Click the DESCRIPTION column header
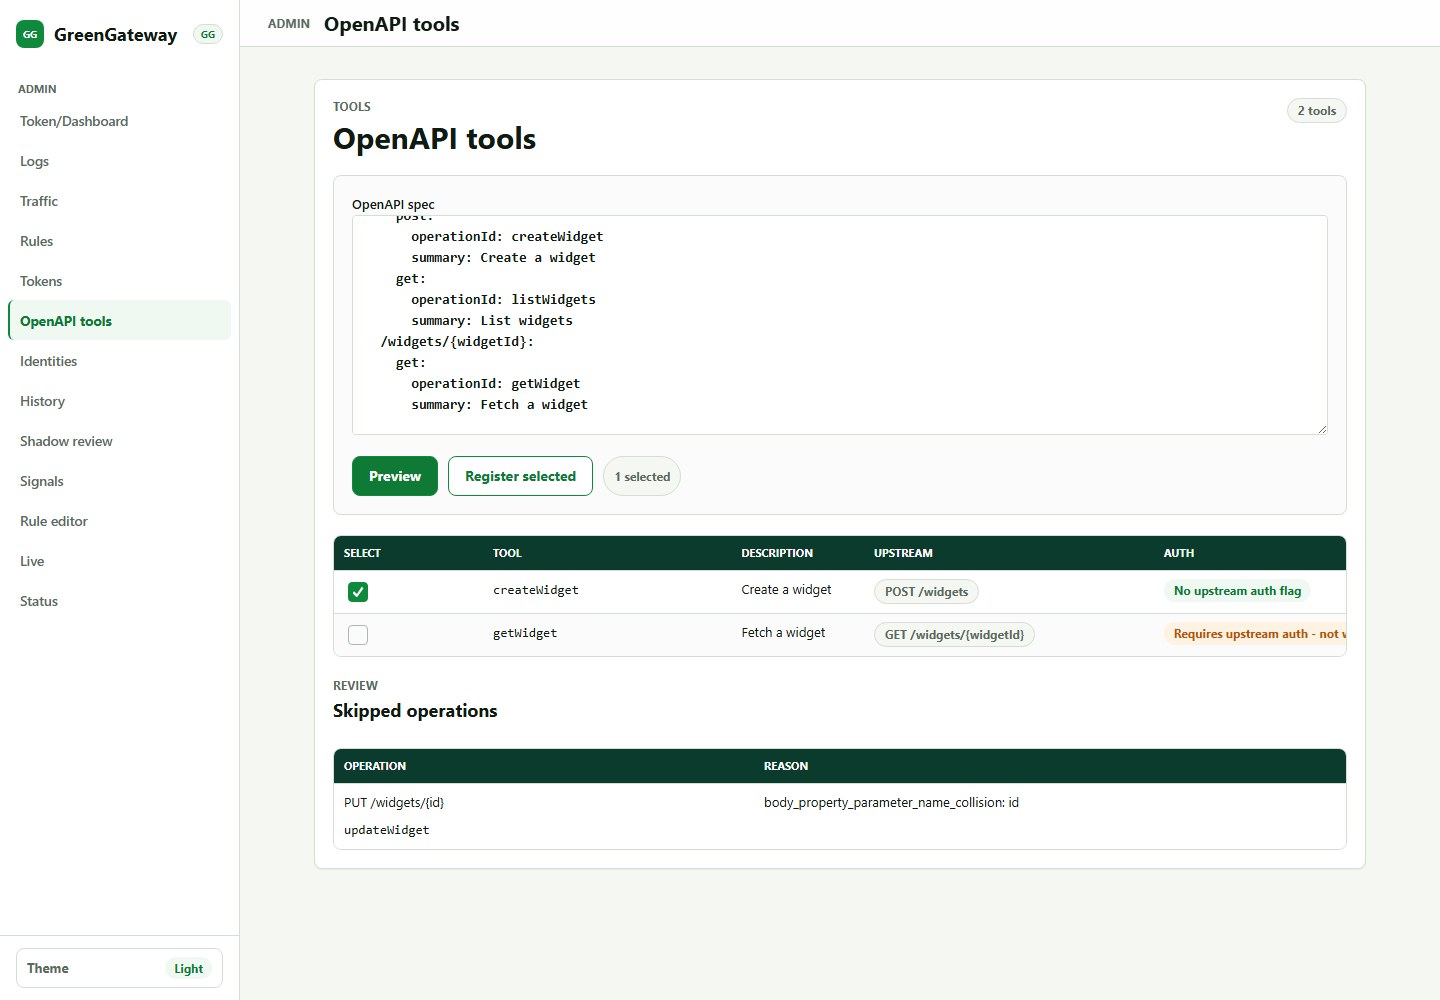This screenshot has height=1000, width=1440. coord(777,553)
